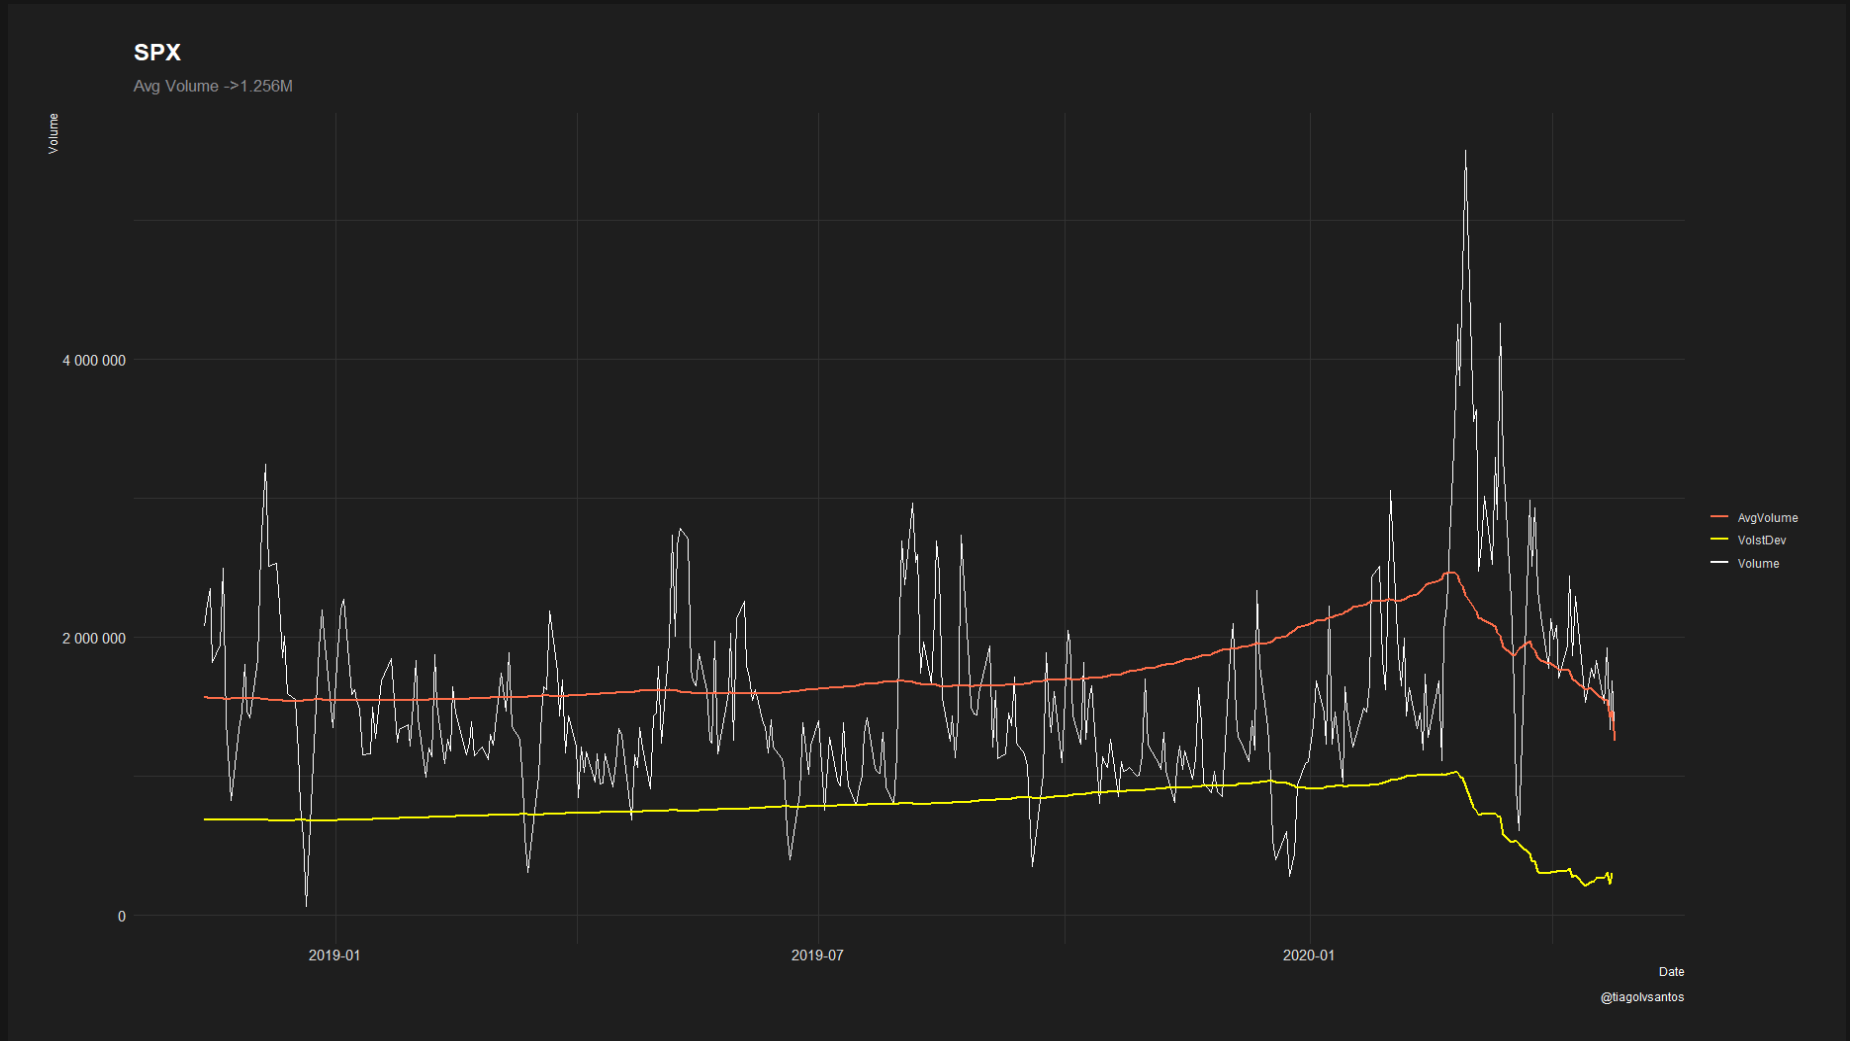
Task: Click the yellow VolstDev legend line key
Action: pyautogui.click(x=1720, y=540)
